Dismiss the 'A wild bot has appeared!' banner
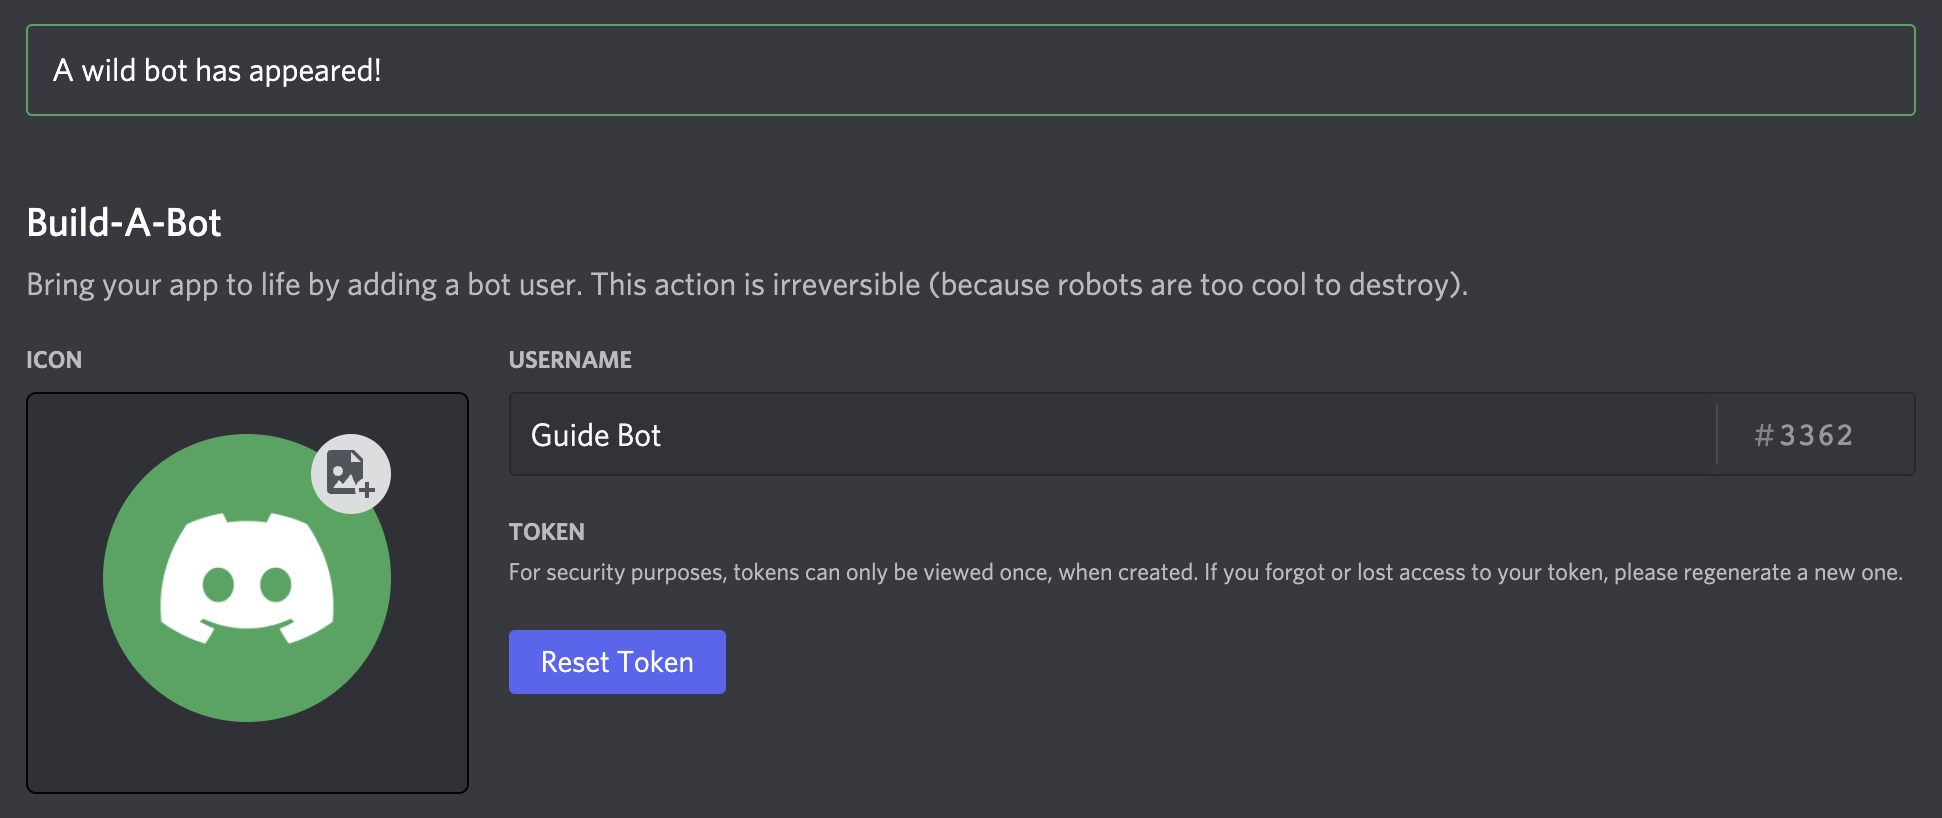 coord(971,70)
